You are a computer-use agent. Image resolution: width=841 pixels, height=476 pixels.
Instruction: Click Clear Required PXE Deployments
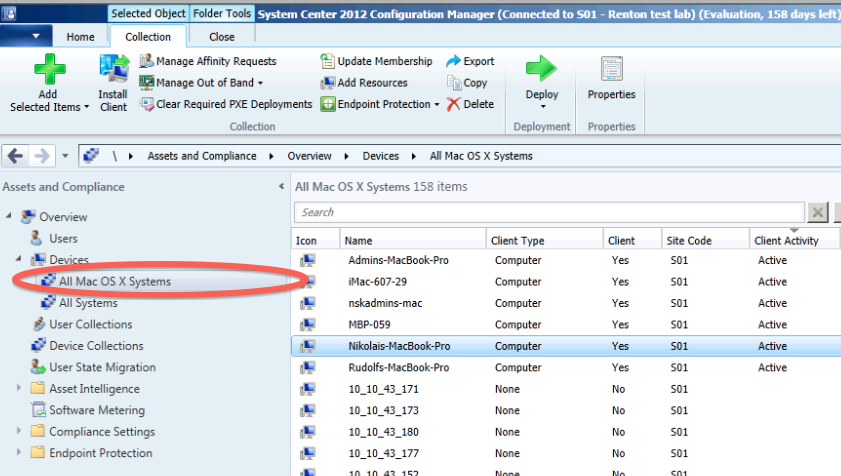tap(226, 104)
